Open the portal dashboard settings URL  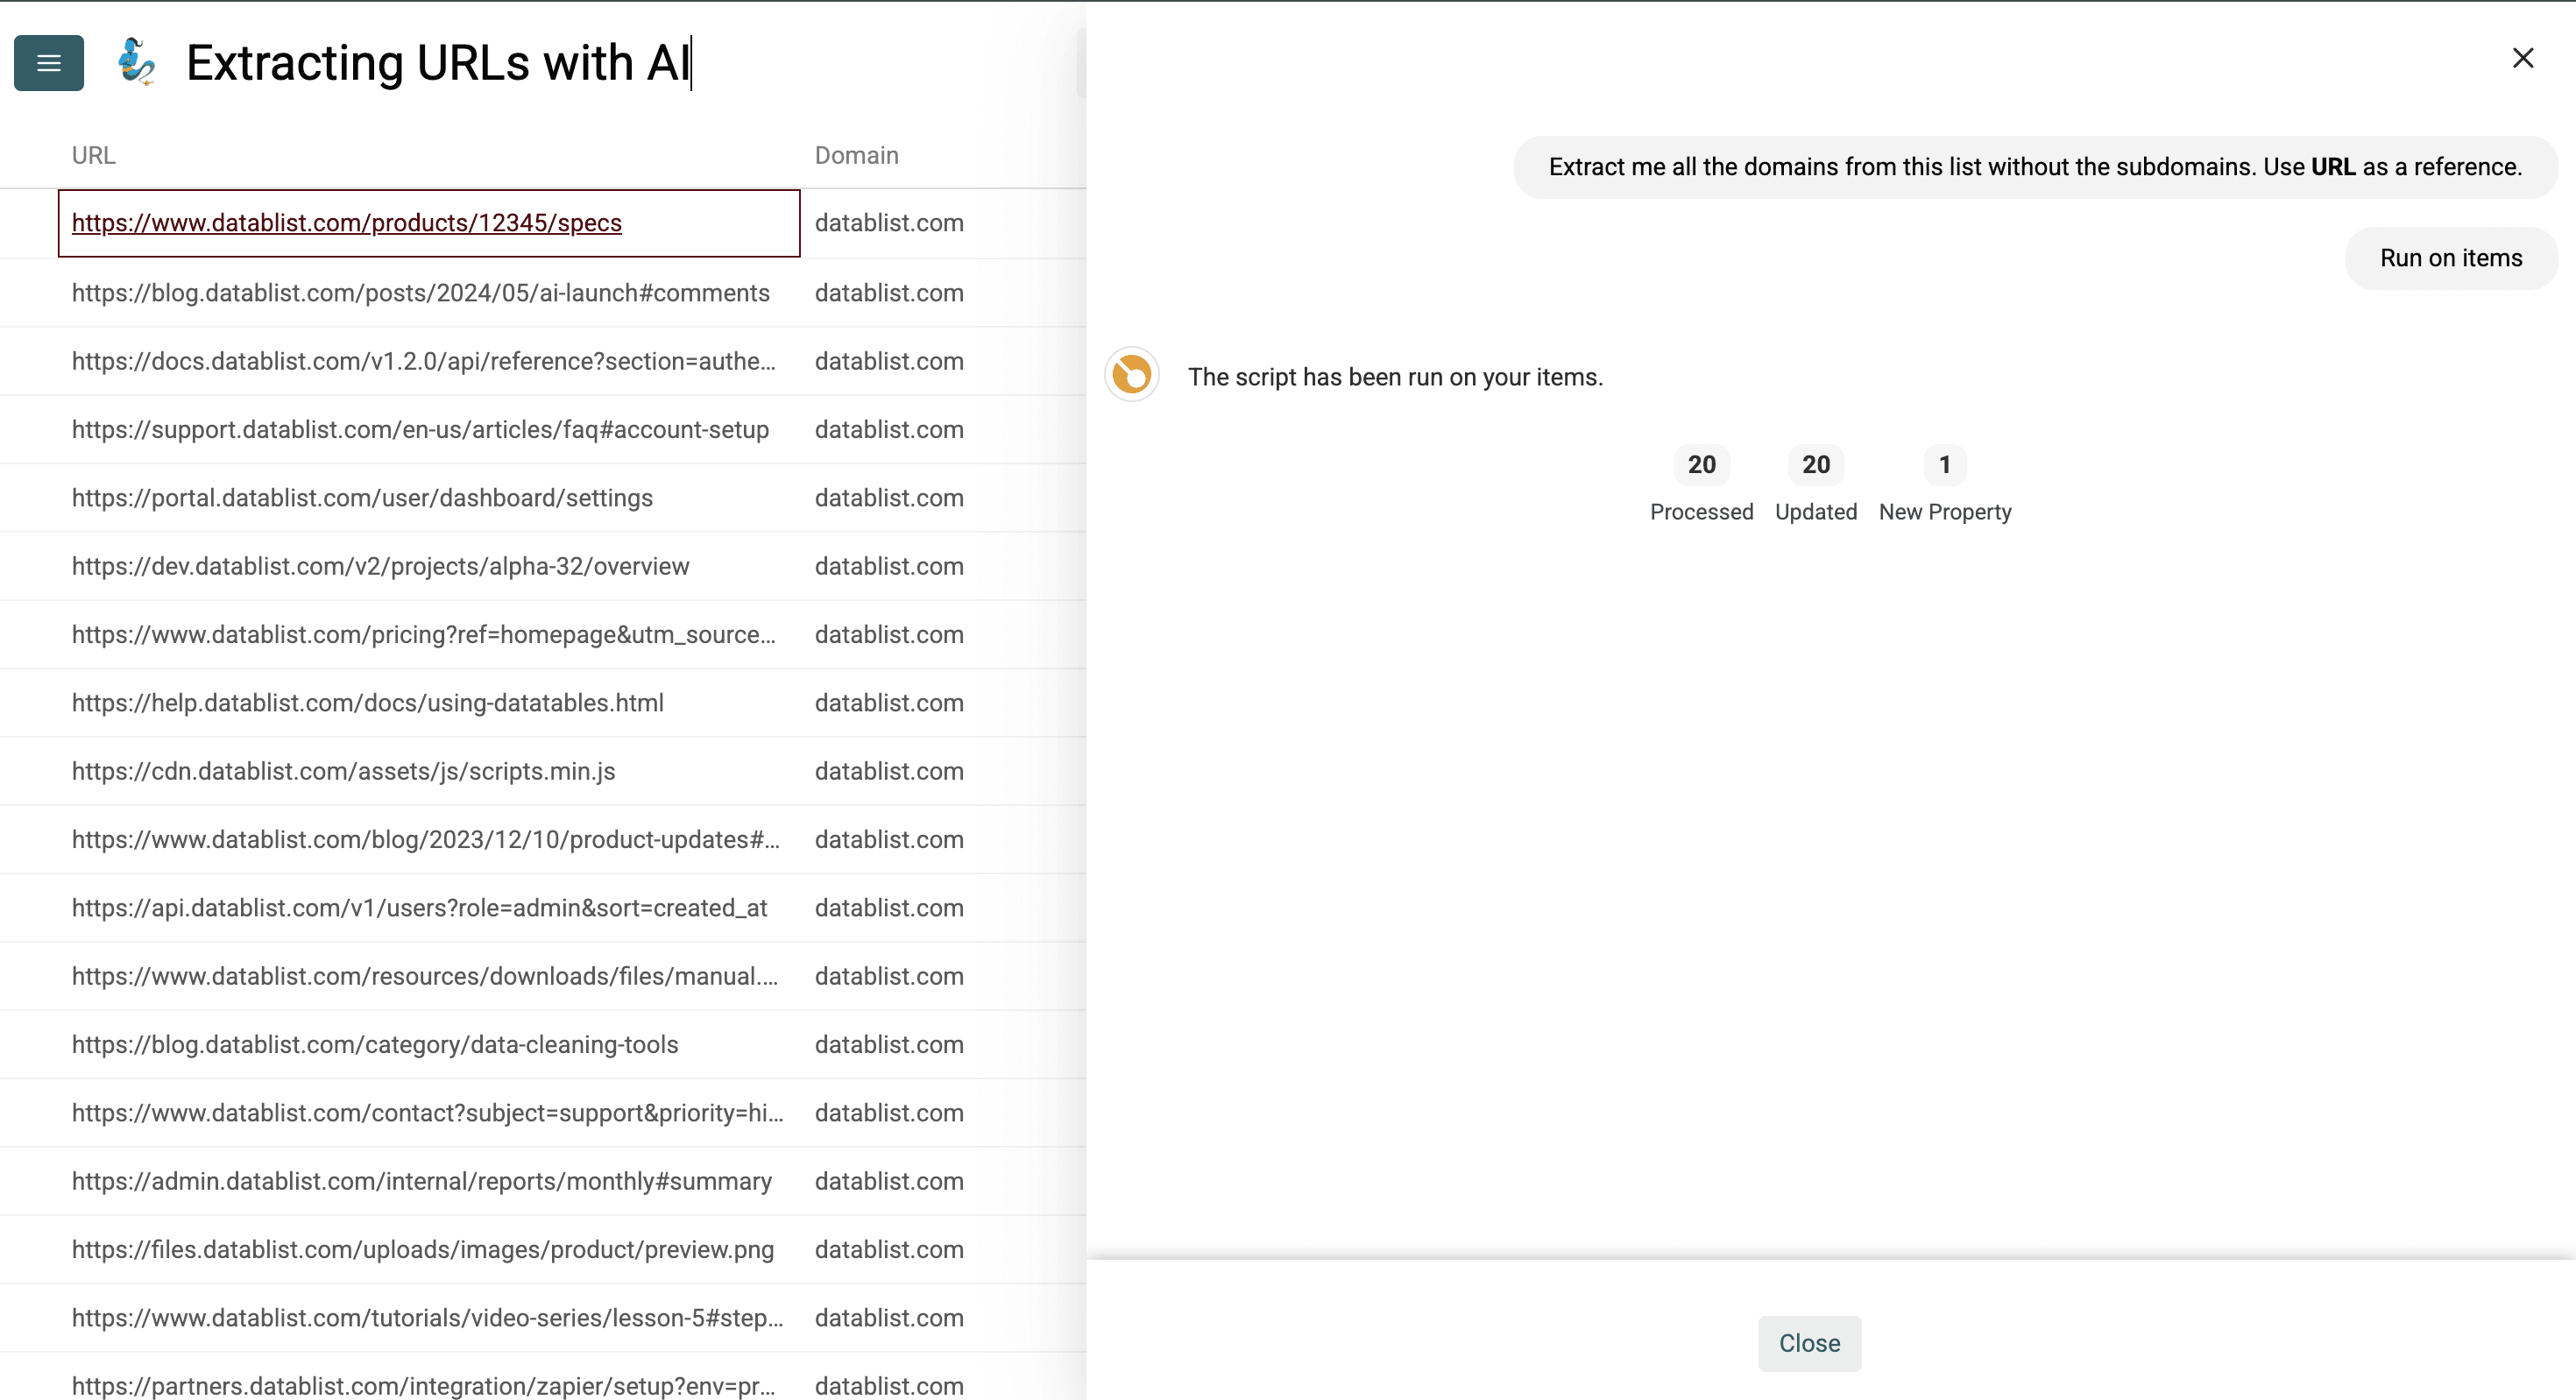point(362,497)
